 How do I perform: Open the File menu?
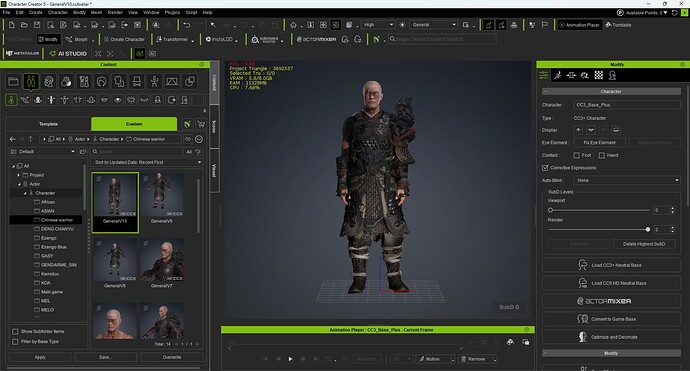[x=6, y=12]
